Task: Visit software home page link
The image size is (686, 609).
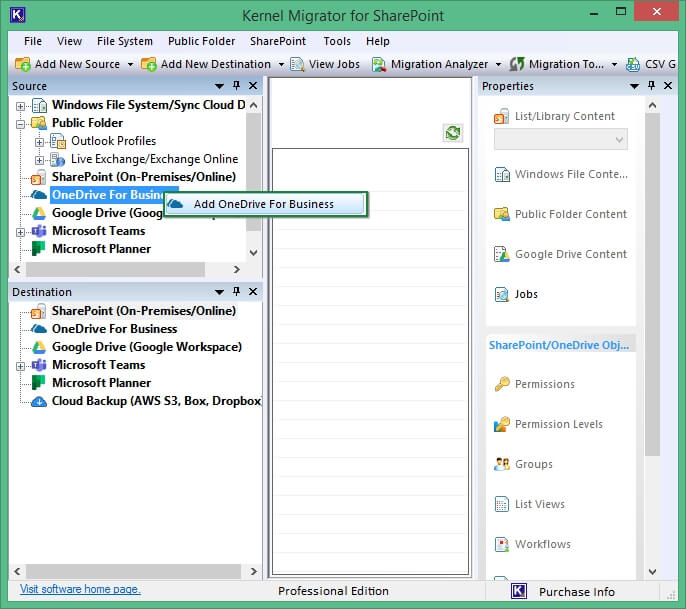Action: point(80,589)
